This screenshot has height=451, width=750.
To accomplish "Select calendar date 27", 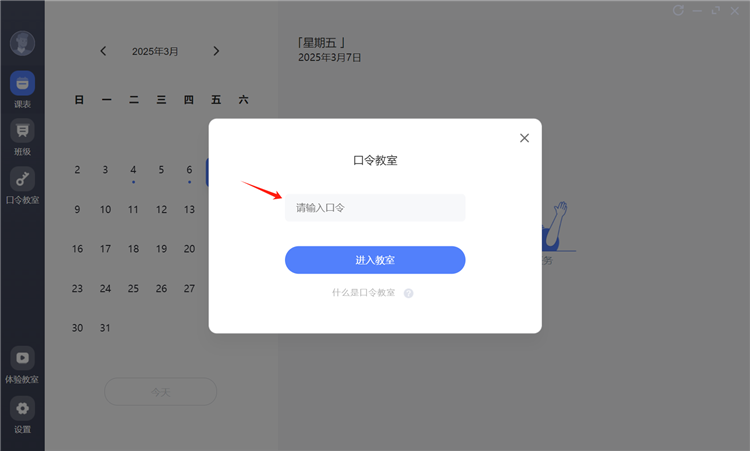I will [189, 289].
